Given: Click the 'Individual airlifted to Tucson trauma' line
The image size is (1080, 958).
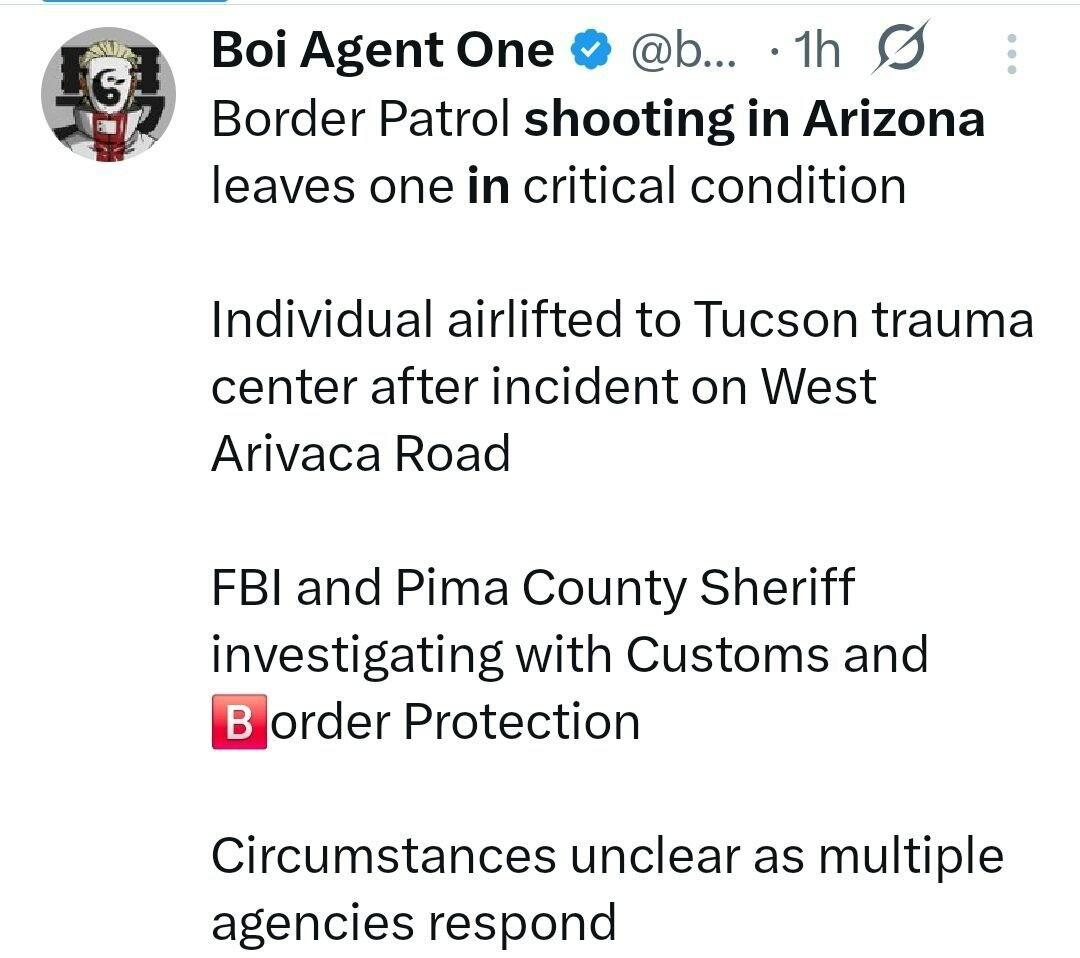Looking at the screenshot, I should pos(622,320).
